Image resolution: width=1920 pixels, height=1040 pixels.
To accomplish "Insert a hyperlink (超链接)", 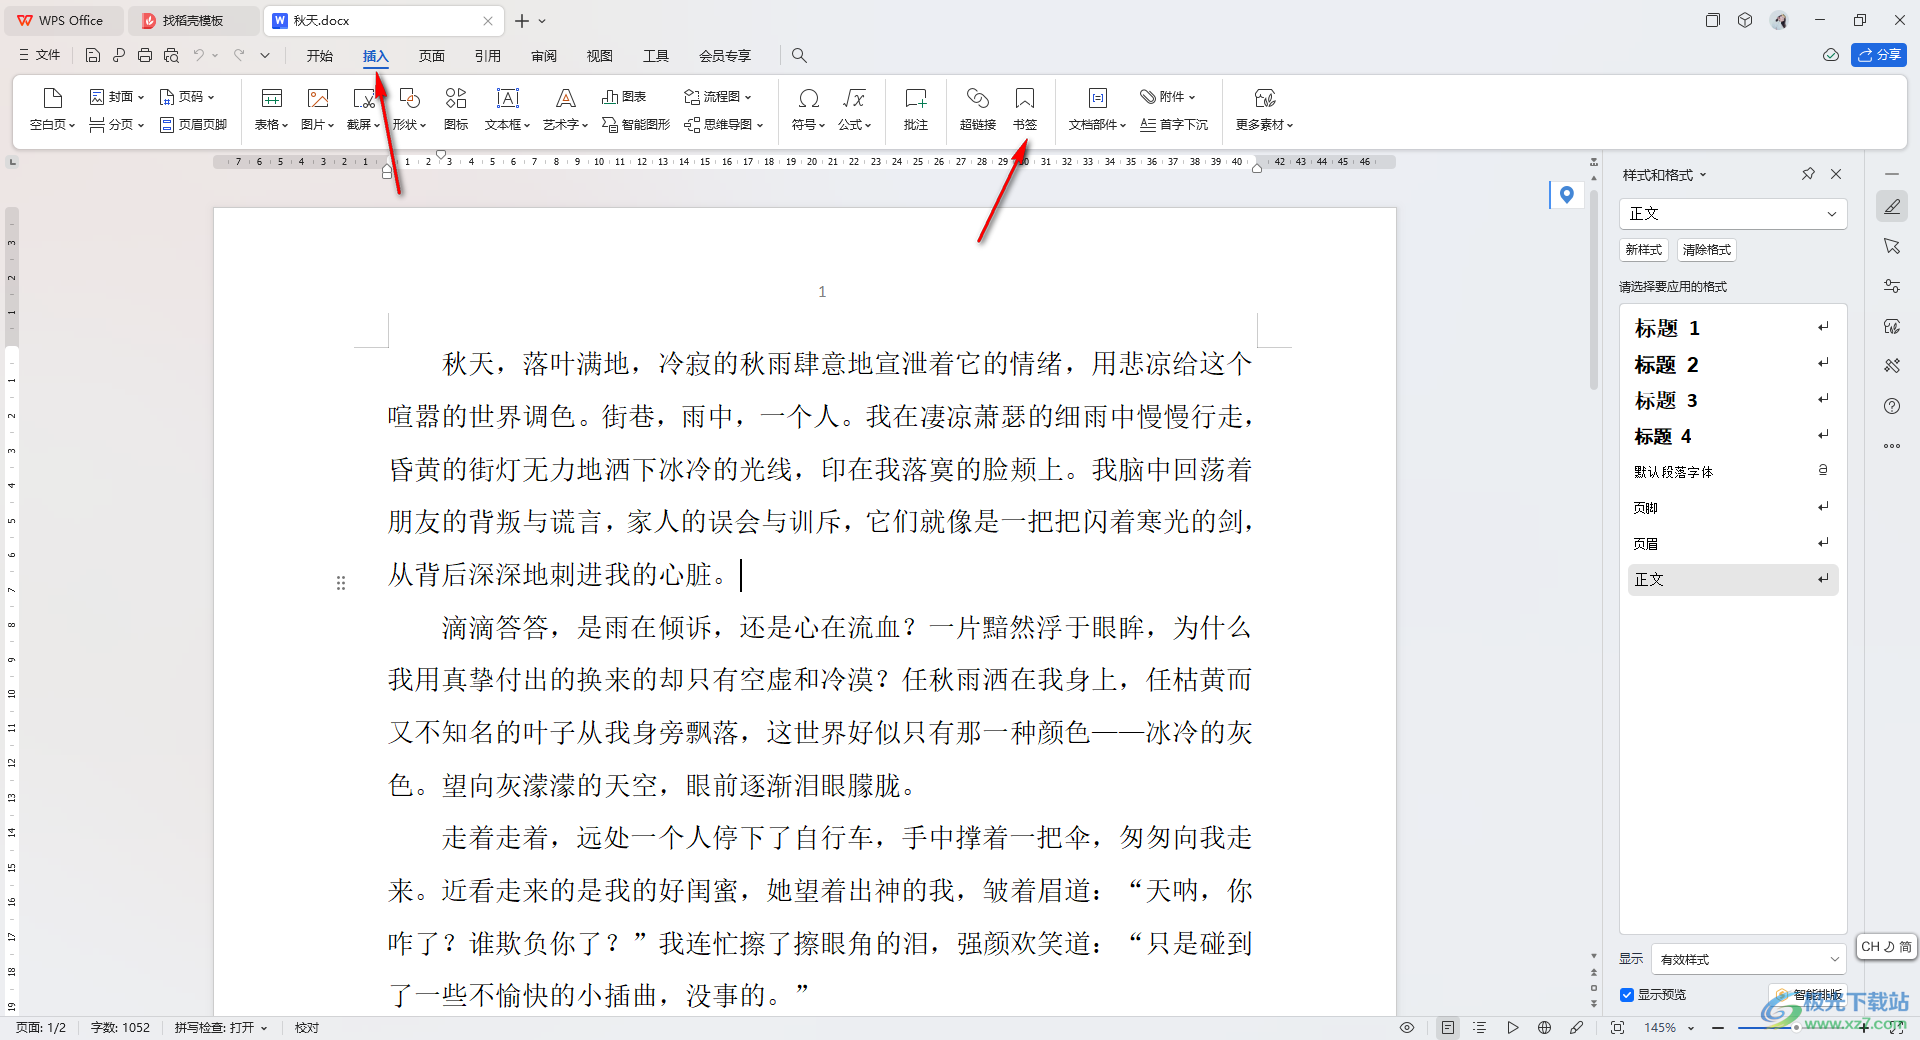I will pos(977,109).
